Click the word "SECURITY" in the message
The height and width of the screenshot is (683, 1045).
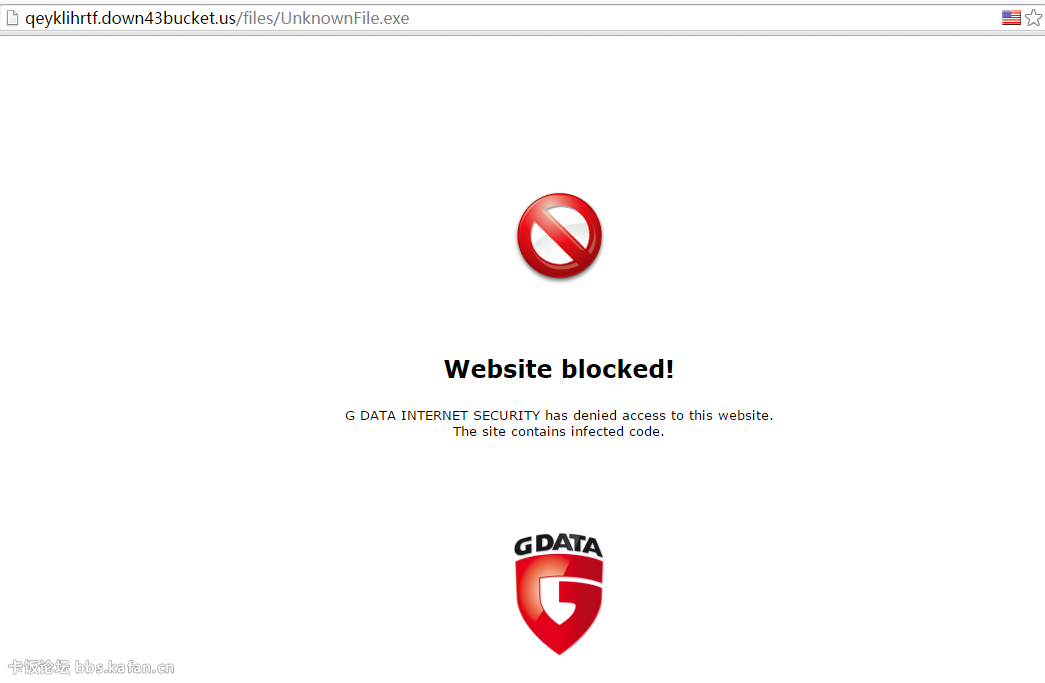click(x=507, y=415)
